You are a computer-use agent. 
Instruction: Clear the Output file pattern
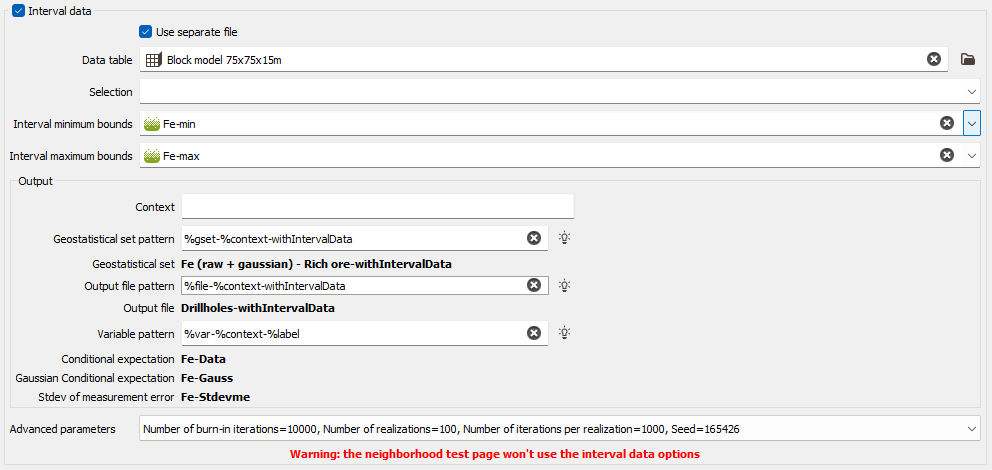pyautogui.click(x=534, y=285)
